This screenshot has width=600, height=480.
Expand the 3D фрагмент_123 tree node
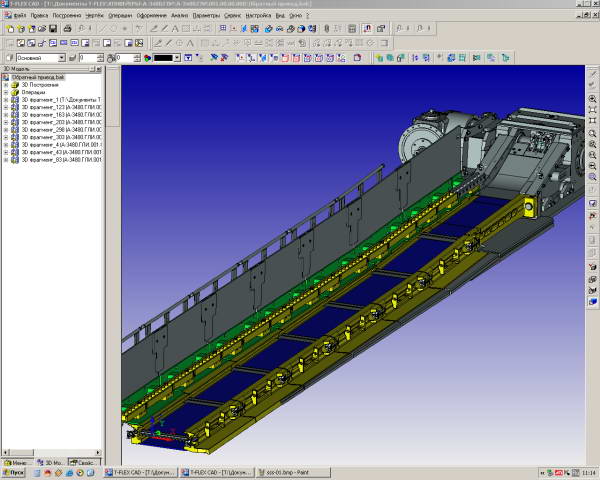(6, 108)
